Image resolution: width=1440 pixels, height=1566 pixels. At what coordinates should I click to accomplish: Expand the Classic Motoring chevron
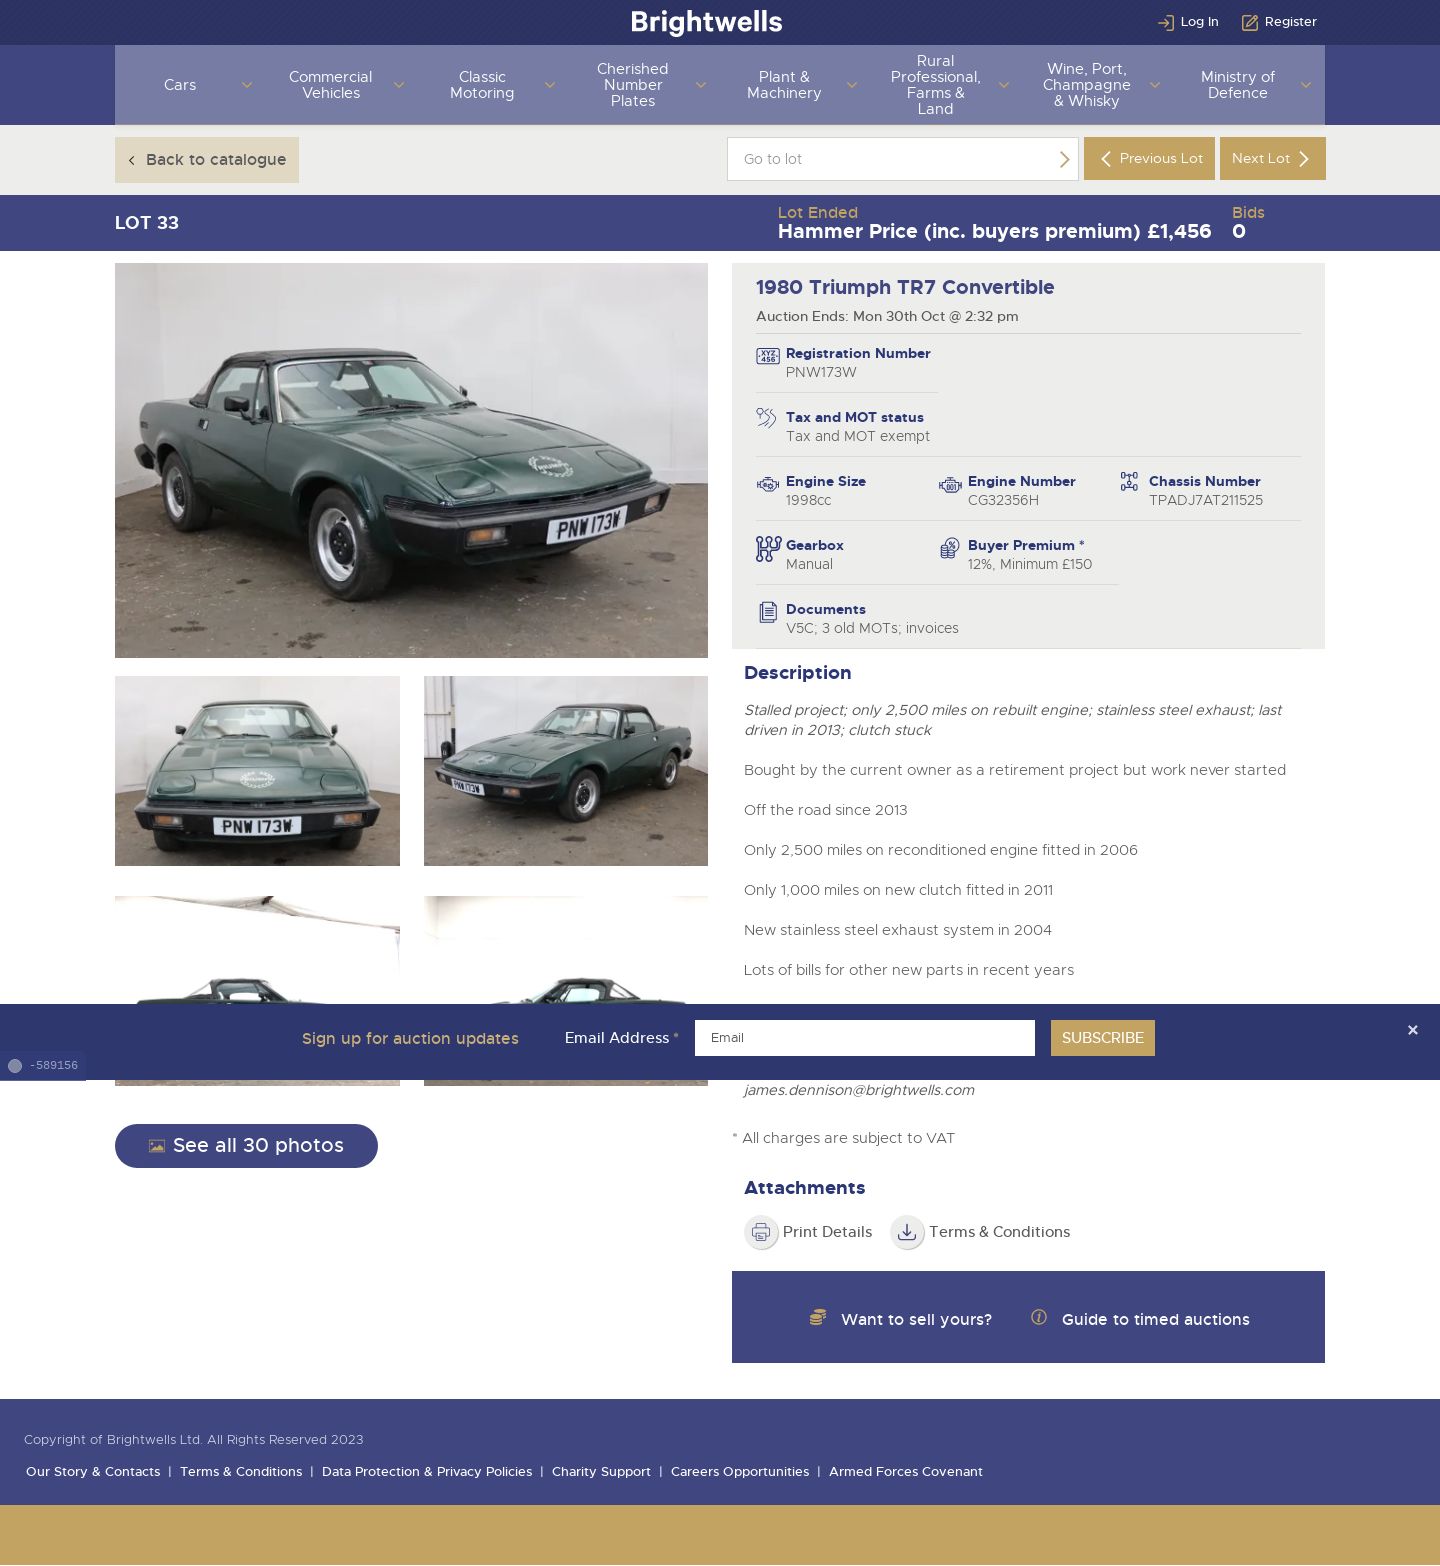point(549,85)
